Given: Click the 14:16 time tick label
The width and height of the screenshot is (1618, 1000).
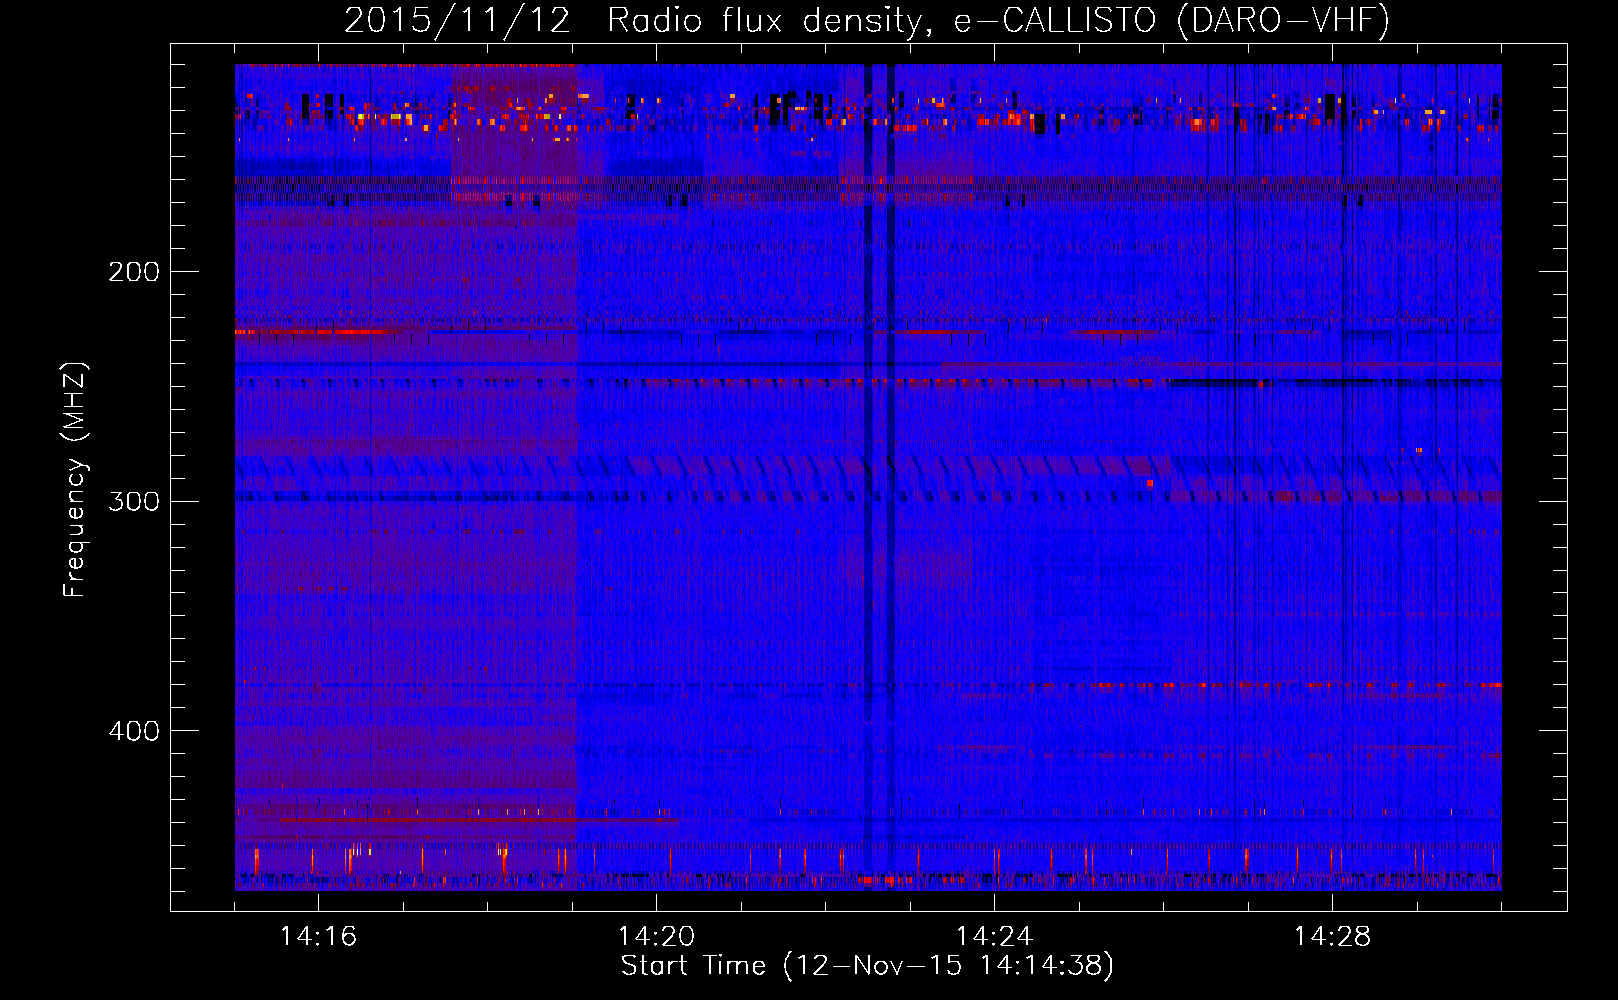Looking at the screenshot, I should point(318,937).
